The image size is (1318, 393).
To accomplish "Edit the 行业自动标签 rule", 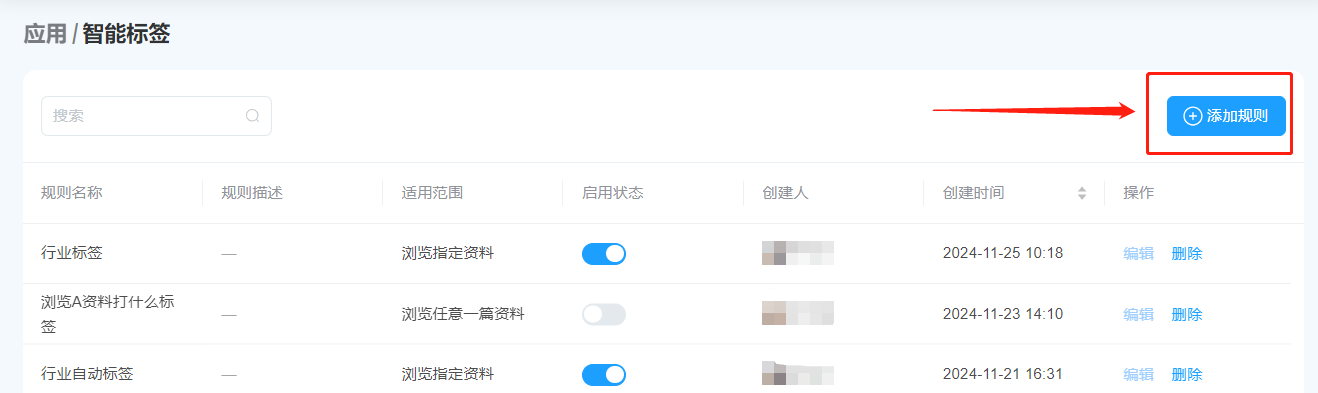I will point(1138,374).
